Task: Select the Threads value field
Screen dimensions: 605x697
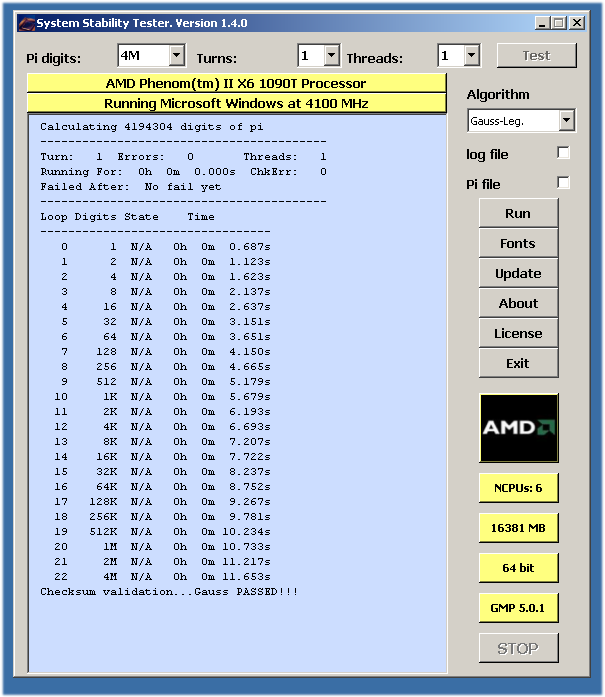Action: point(451,56)
